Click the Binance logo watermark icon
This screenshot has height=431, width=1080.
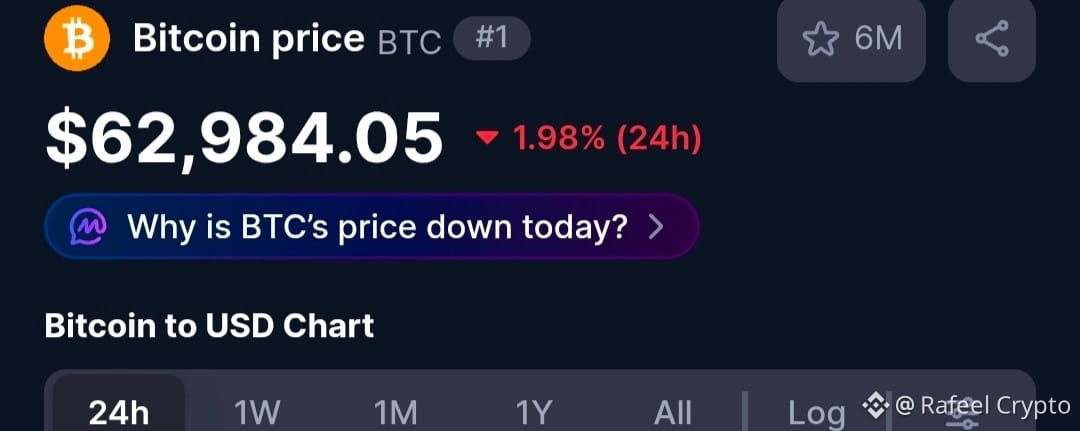[876, 405]
